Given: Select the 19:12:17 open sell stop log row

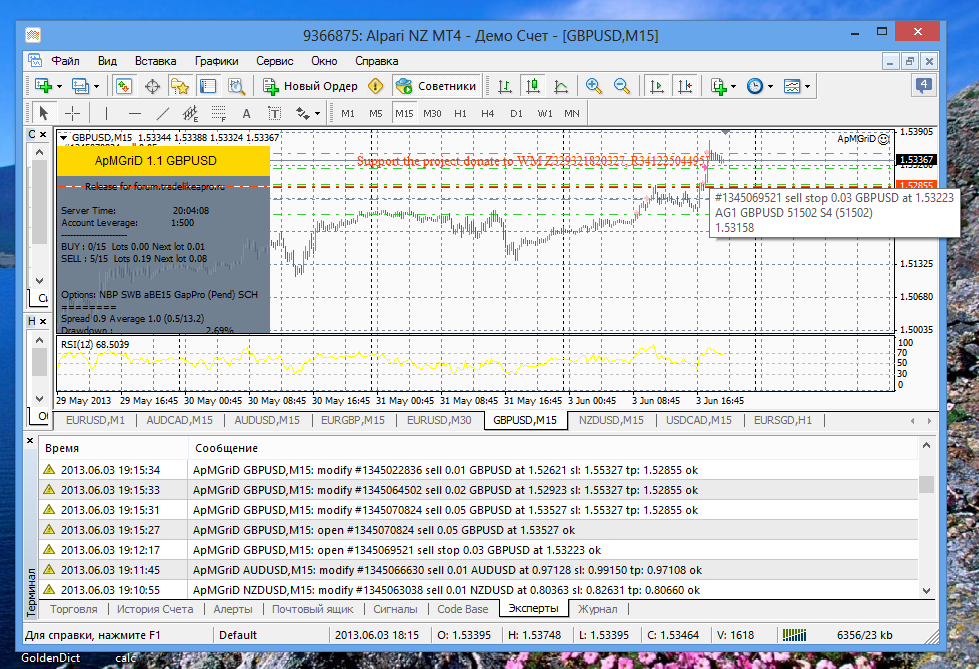Looking at the screenshot, I should coord(478,550).
